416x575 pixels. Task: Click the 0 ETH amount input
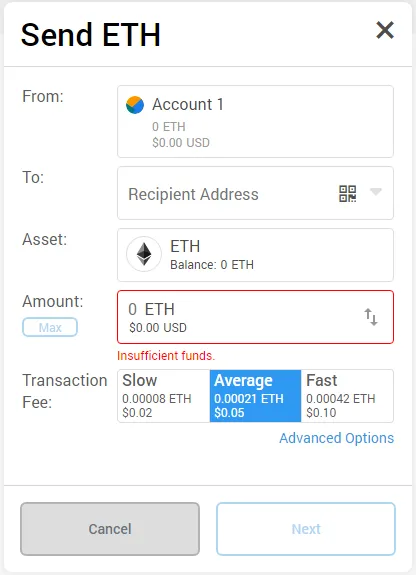coord(255,317)
